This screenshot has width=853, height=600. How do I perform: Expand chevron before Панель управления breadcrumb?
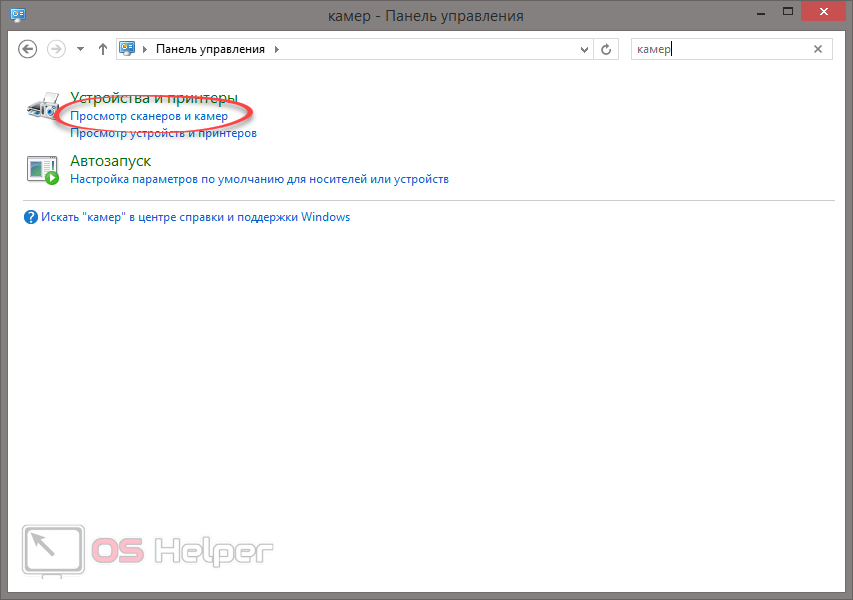tap(145, 49)
